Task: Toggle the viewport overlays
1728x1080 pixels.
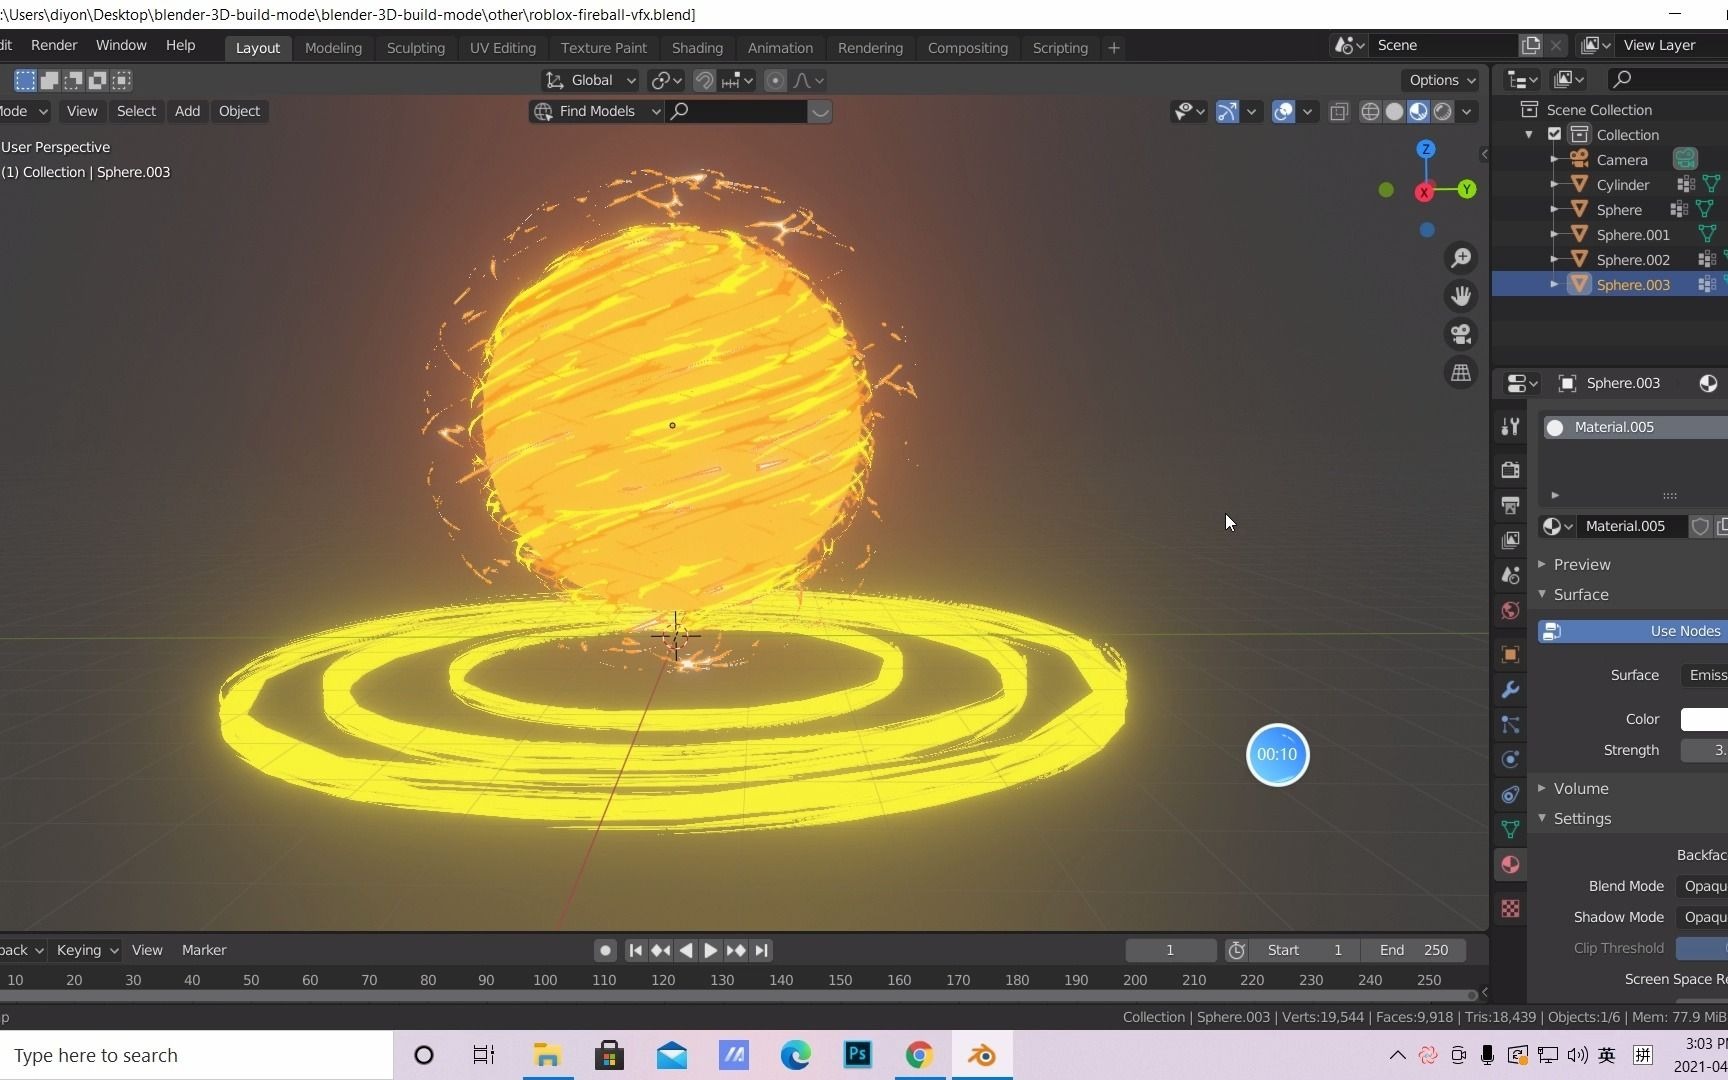Action: pos(1283,111)
